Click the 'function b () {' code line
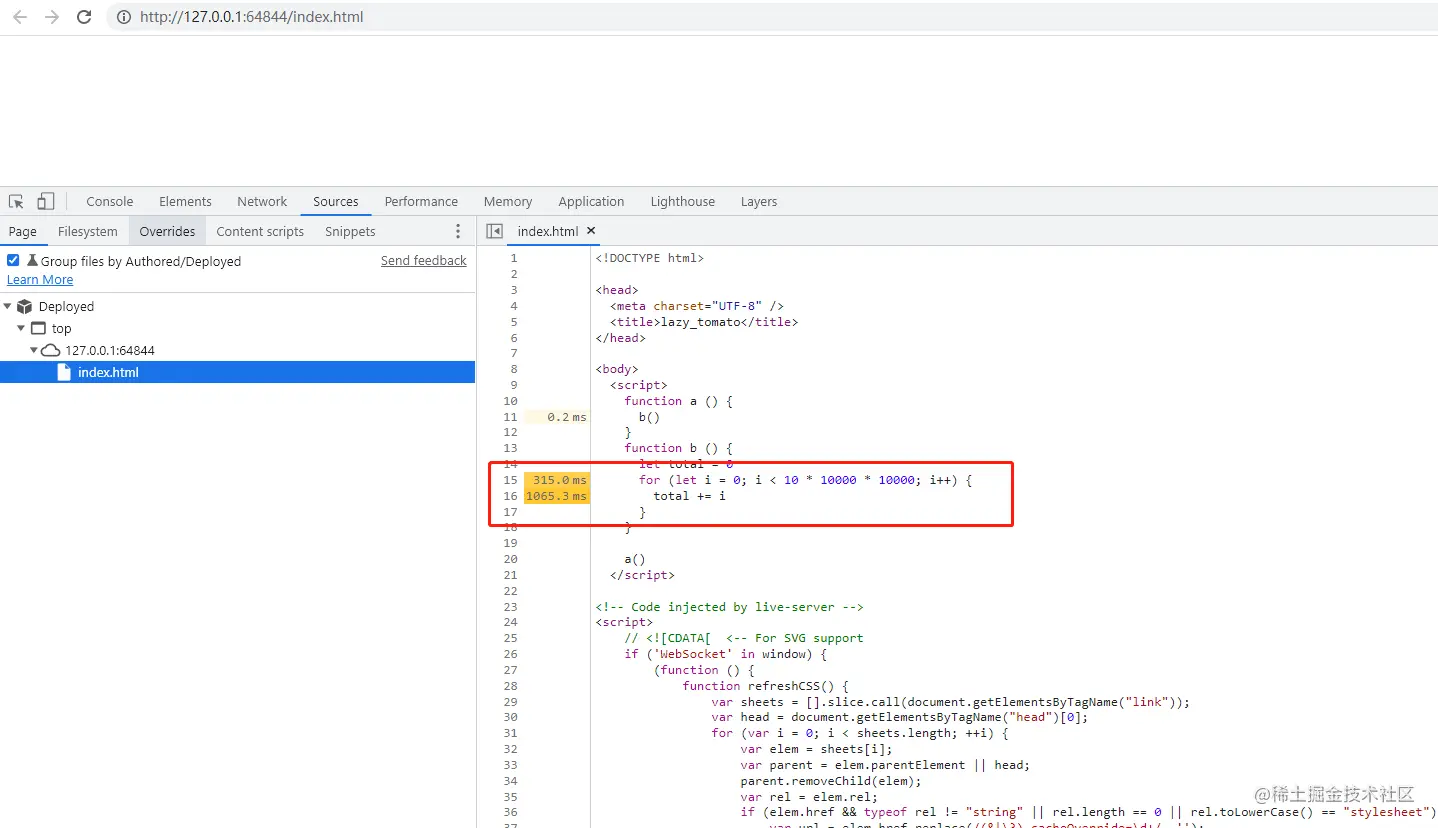 click(679, 448)
